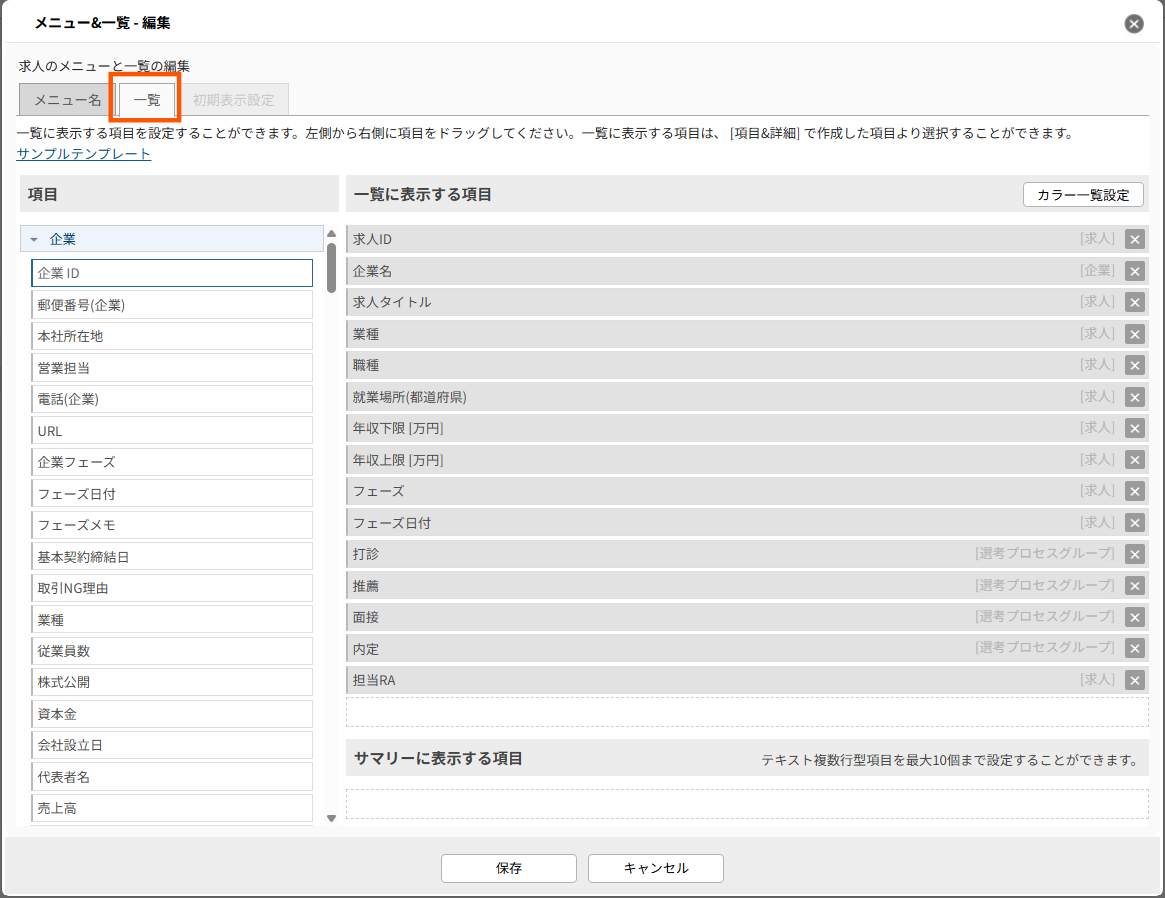This screenshot has width=1165, height=898.
Task: Click the サマリーに表示する項目 drop area
Action: click(747, 804)
